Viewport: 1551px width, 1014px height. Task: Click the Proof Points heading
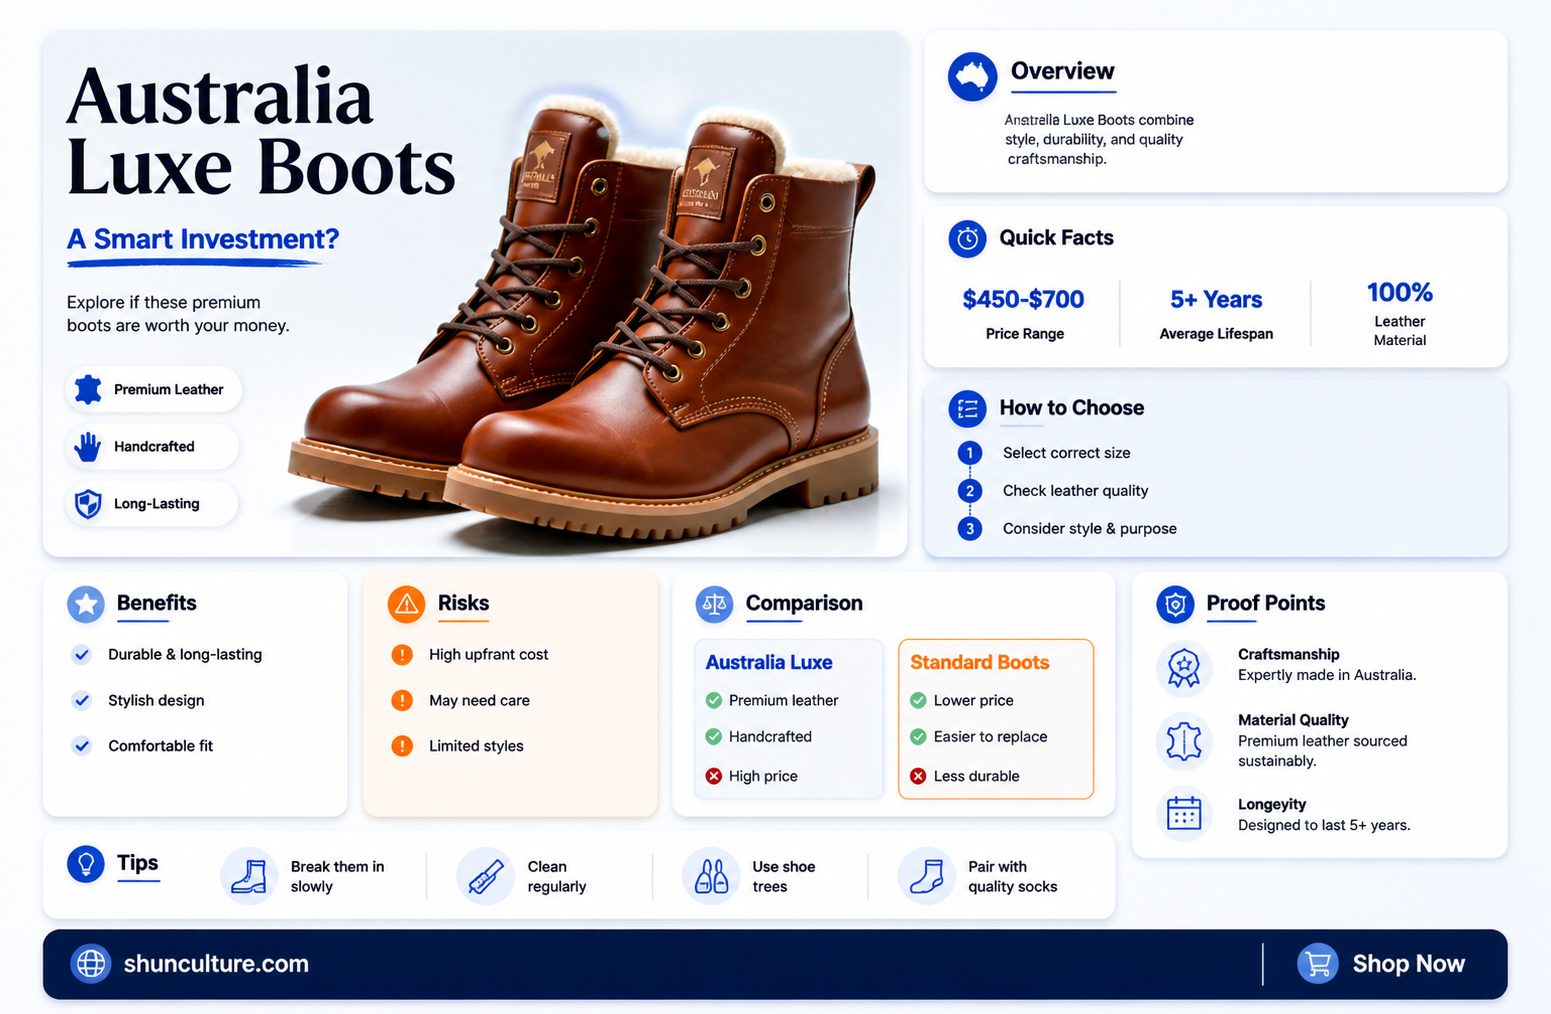coord(1265,603)
